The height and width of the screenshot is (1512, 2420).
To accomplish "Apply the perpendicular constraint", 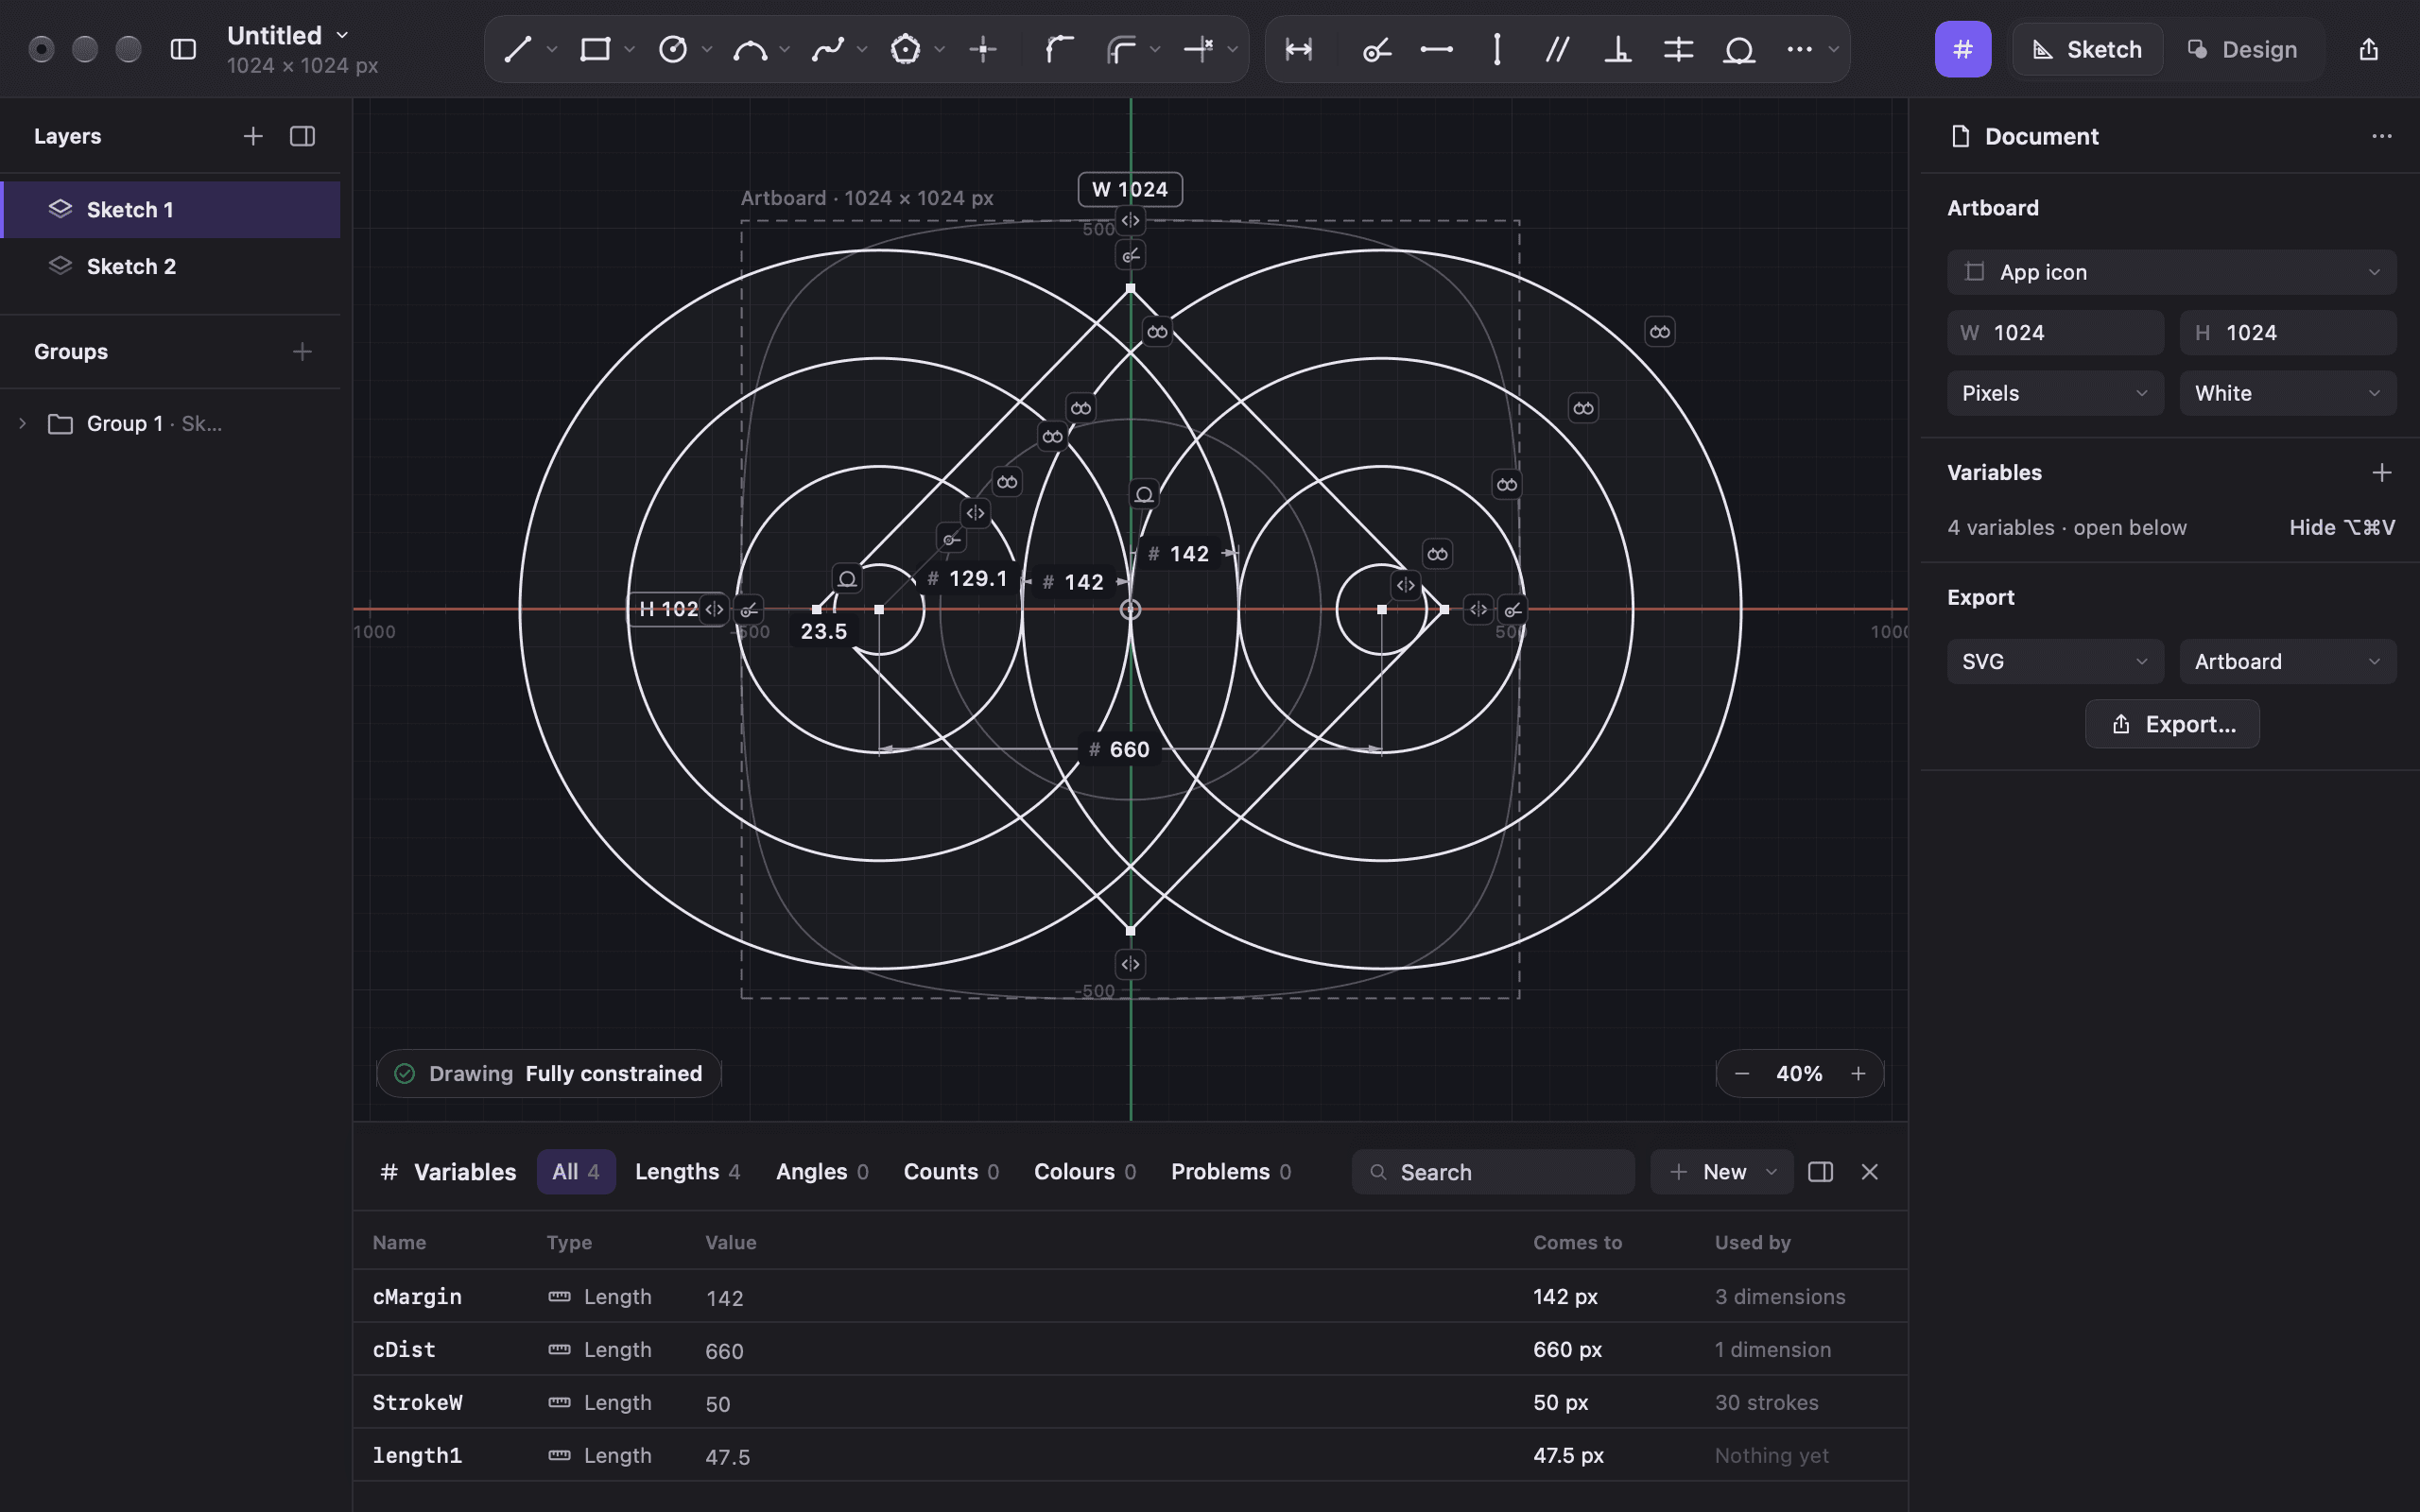I will point(1618,49).
